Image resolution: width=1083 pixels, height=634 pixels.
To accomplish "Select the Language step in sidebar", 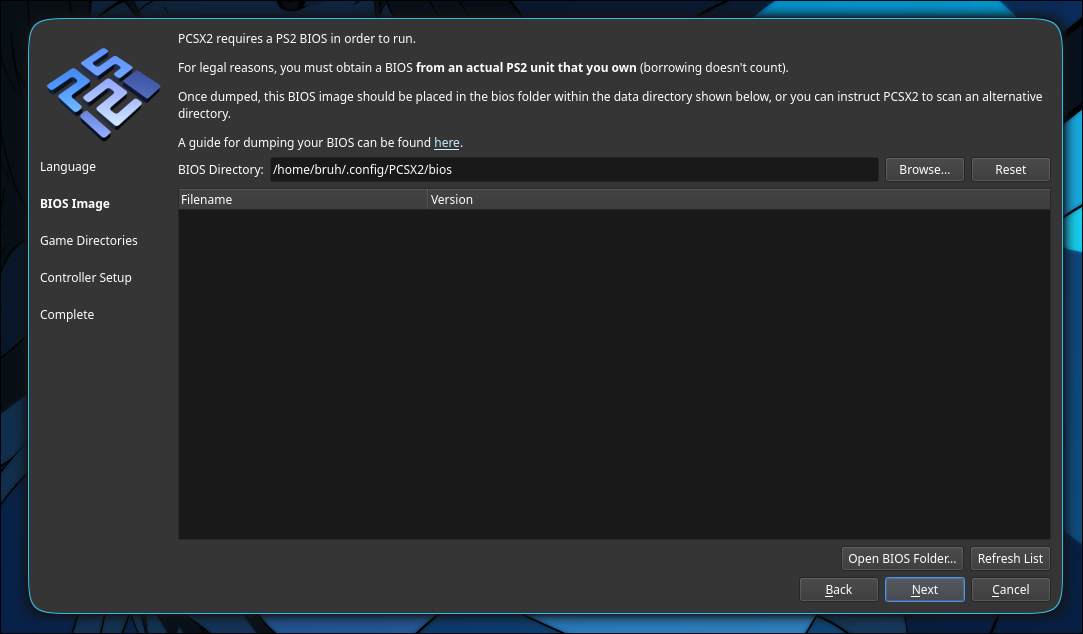I will click(x=68, y=166).
